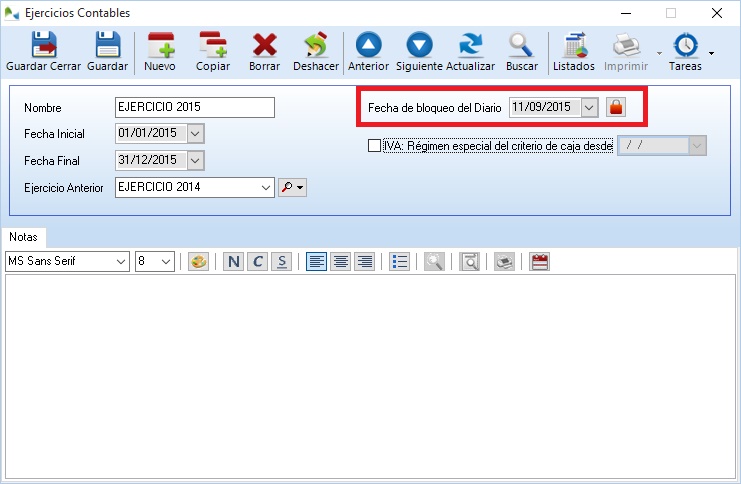Open the font size 8 dropdown

166,261
